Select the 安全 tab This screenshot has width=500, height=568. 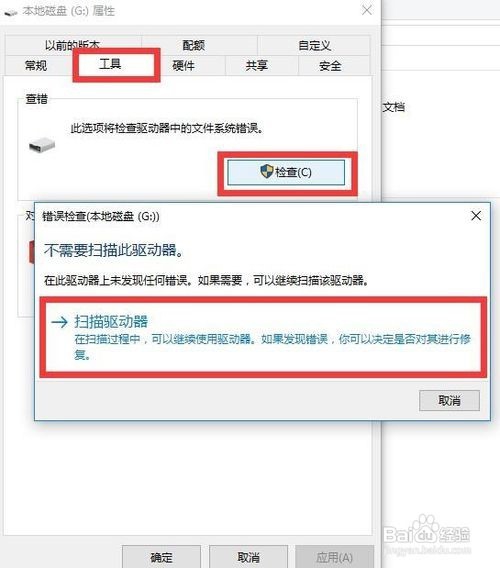point(330,66)
